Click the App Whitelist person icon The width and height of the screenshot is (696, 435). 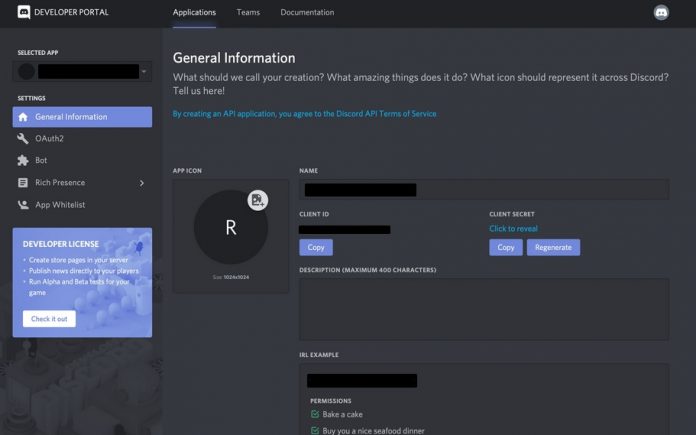pos(23,205)
